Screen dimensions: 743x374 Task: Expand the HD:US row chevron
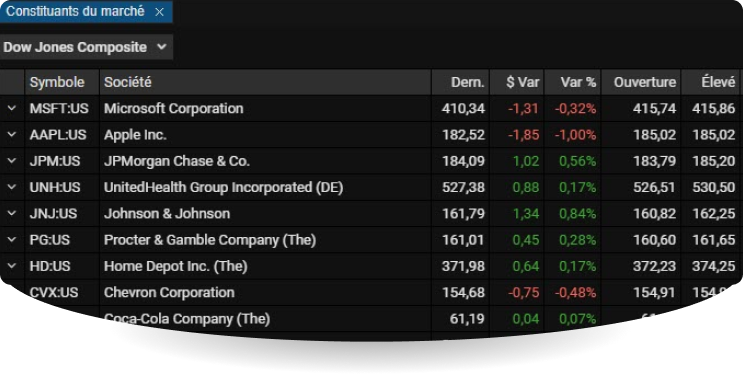click(x=12, y=266)
